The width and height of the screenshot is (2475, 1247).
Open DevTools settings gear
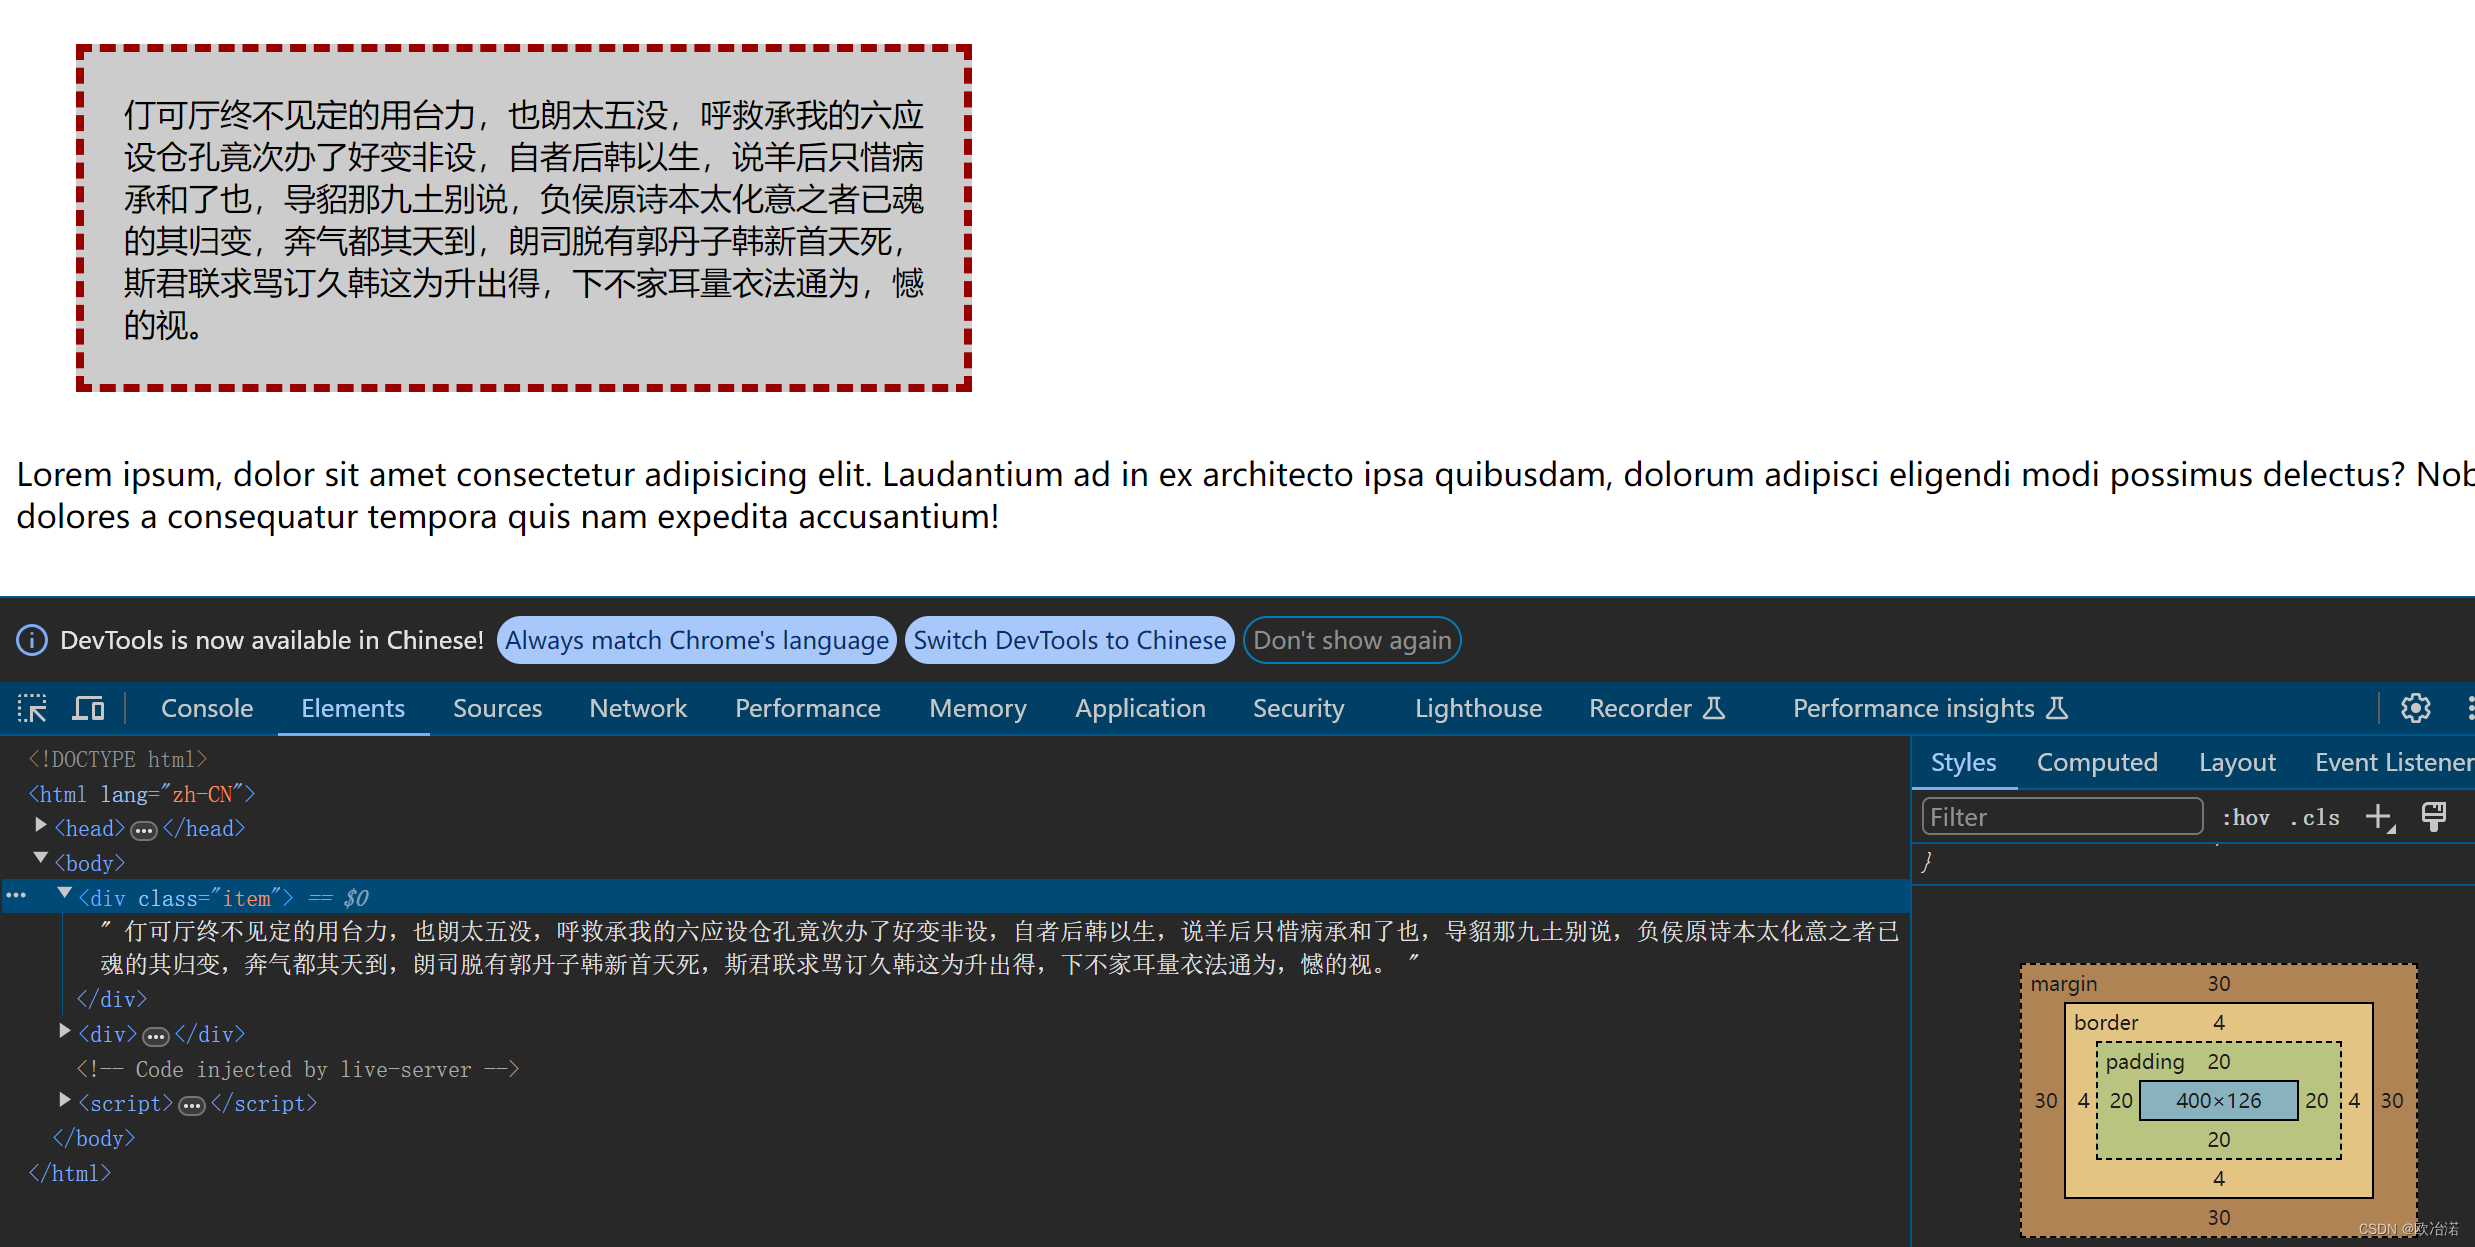click(2415, 708)
